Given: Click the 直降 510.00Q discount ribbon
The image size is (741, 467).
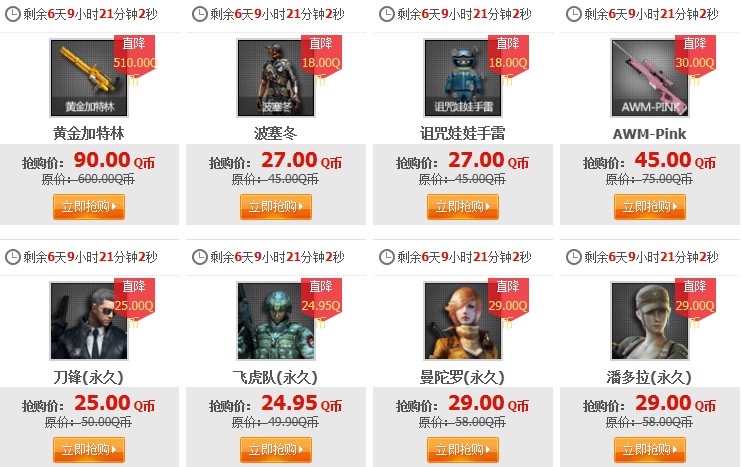Looking at the screenshot, I should click(135, 56).
